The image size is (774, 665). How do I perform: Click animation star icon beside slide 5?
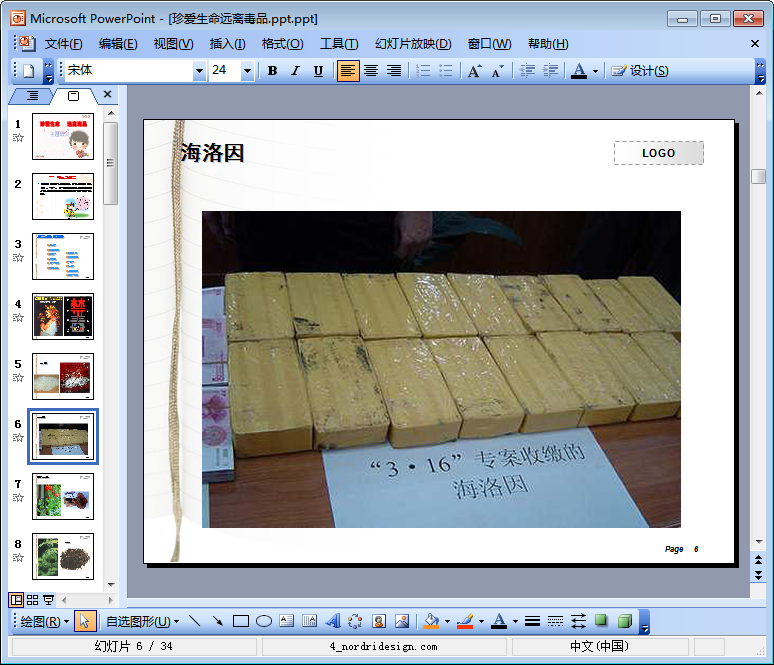click(x=18, y=378)
